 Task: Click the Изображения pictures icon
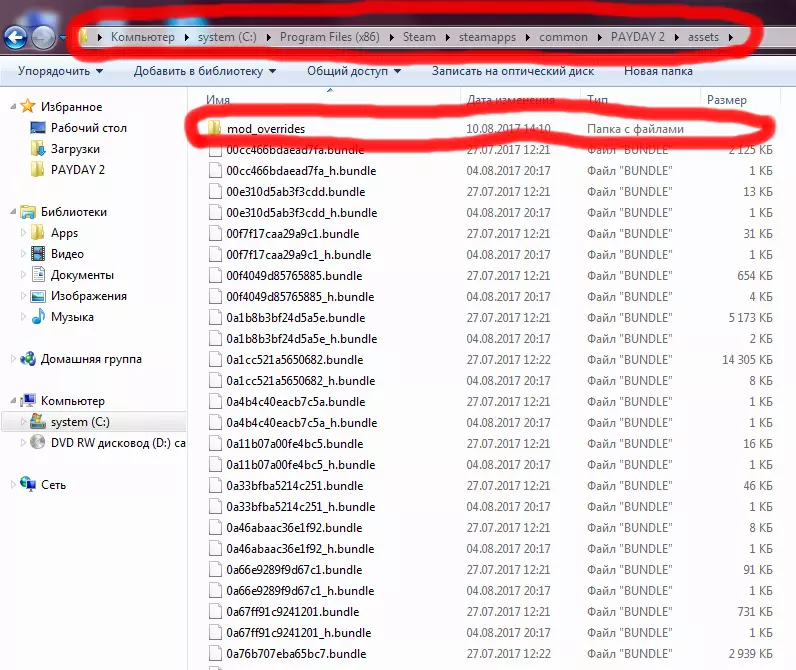coord(38,296)
